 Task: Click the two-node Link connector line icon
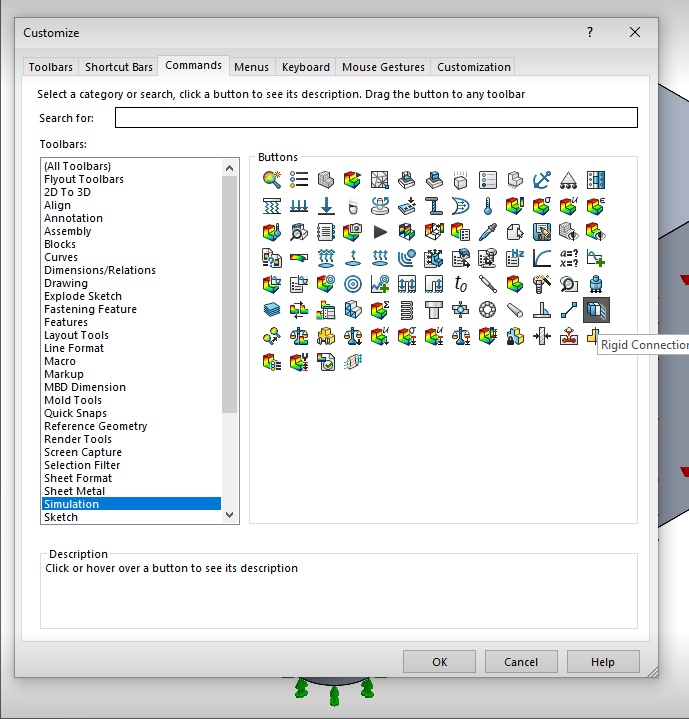[568, 310]
